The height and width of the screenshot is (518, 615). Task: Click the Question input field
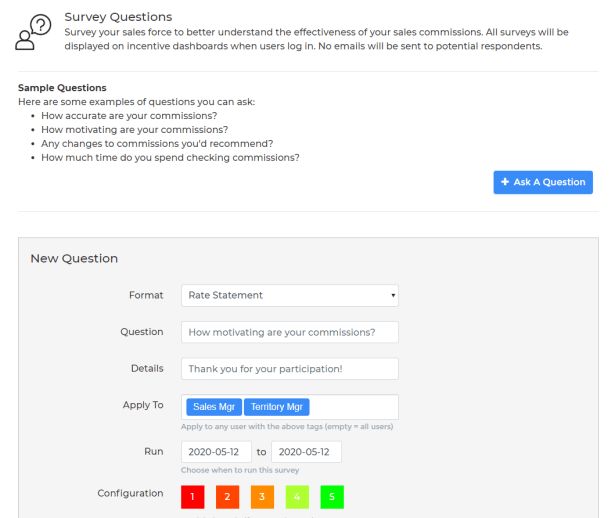[289, 332]
